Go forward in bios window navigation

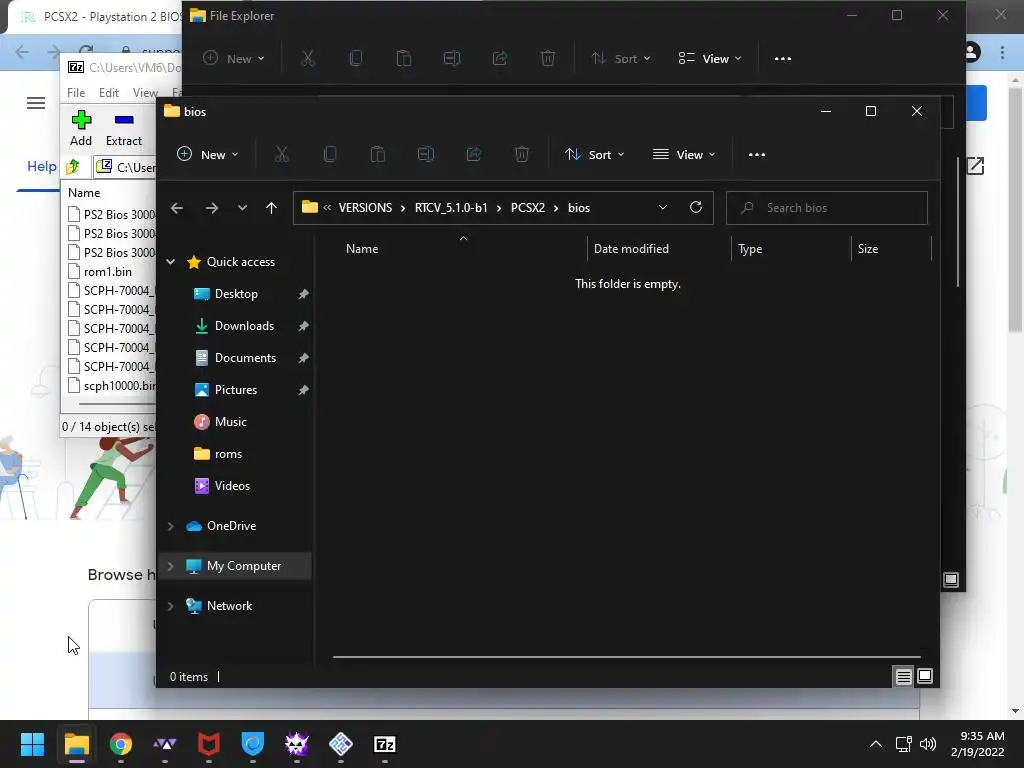(212, 208)
